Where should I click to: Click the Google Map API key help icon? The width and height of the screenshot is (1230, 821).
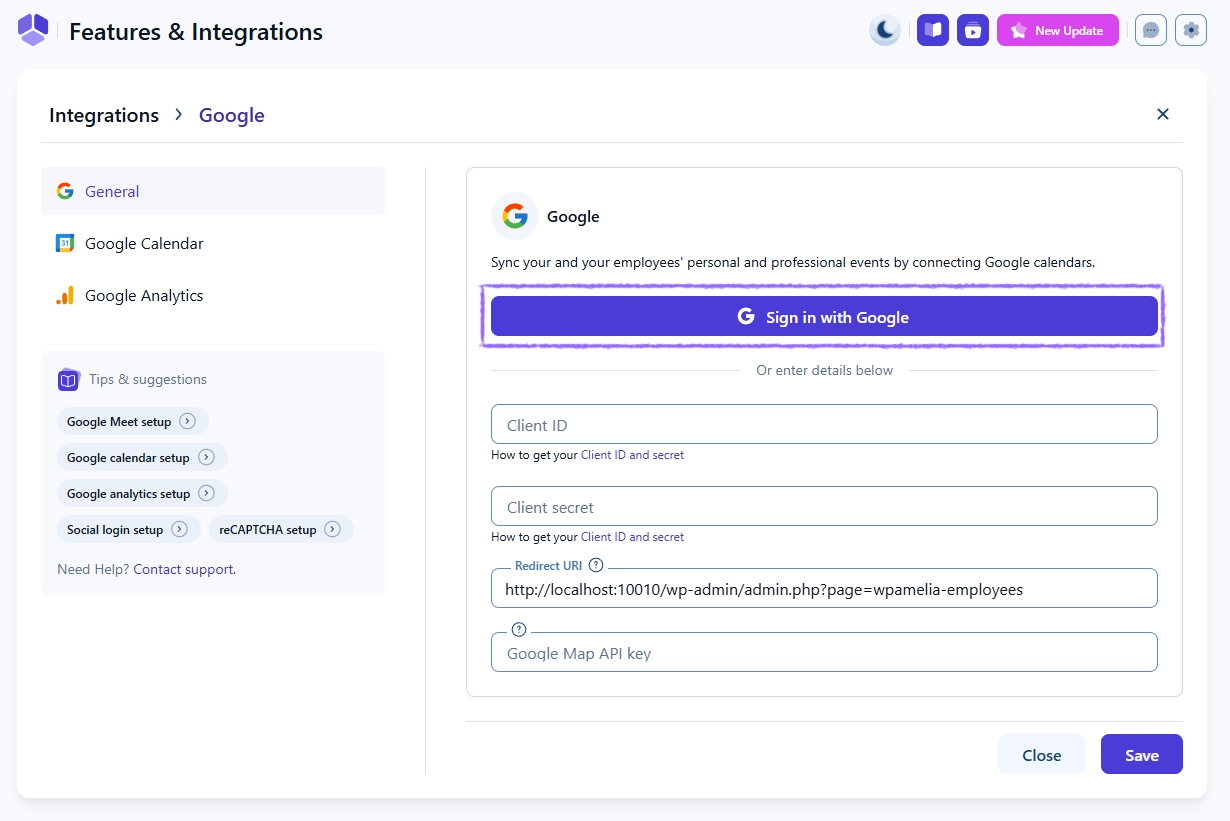[518, 629]
